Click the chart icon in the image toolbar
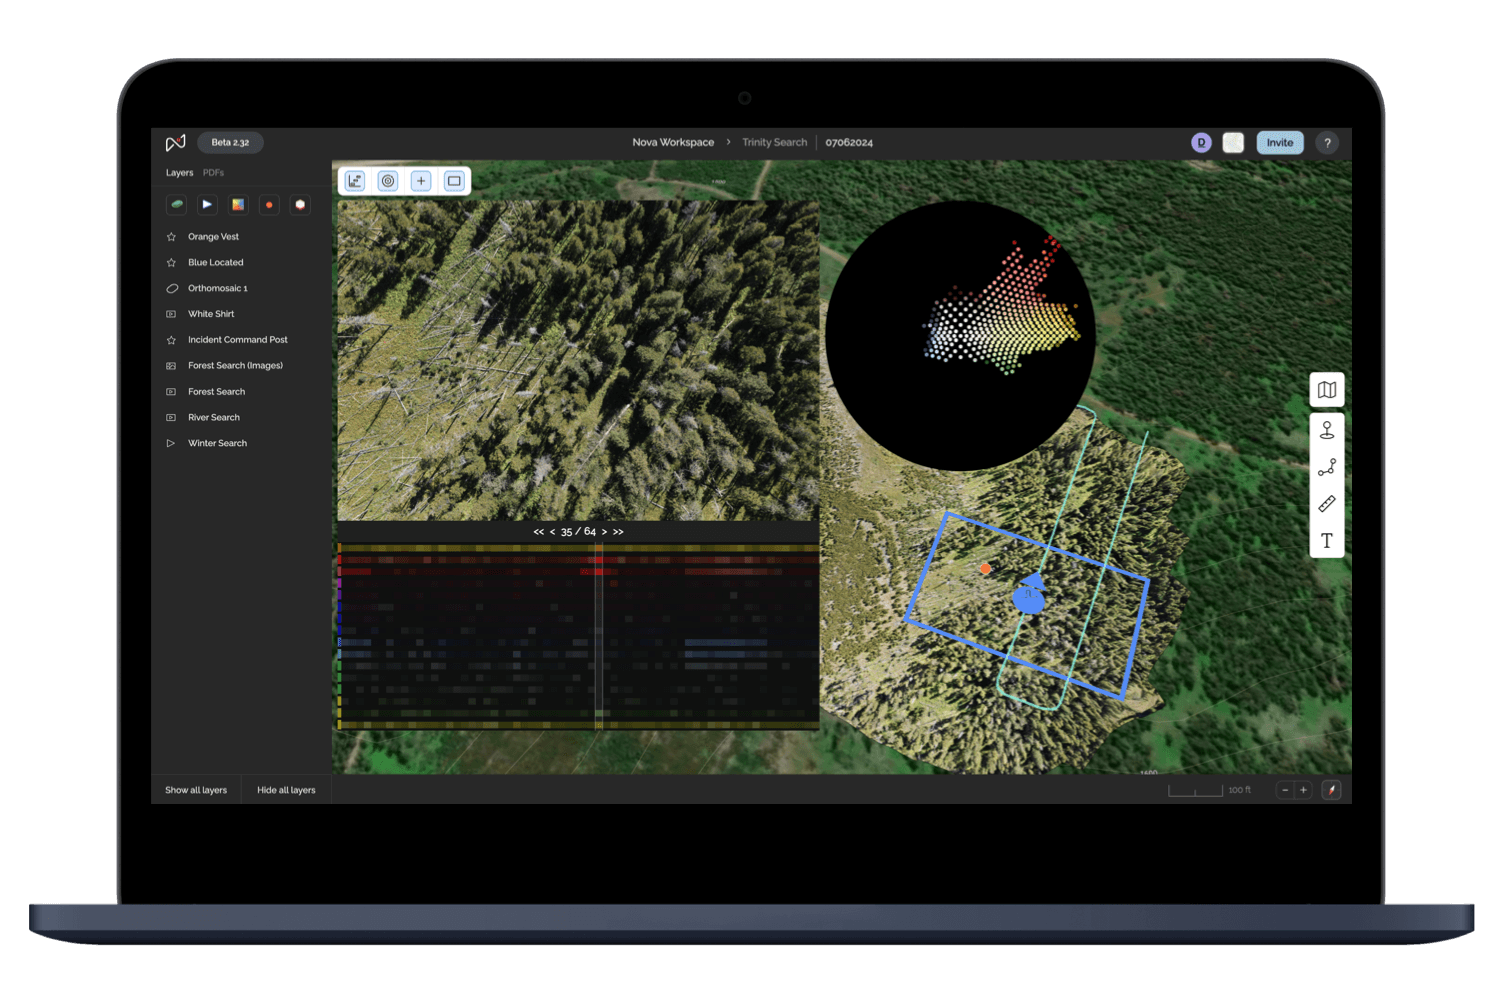This screenshot has width=1500, height=1000. click(x=355, y=181)
